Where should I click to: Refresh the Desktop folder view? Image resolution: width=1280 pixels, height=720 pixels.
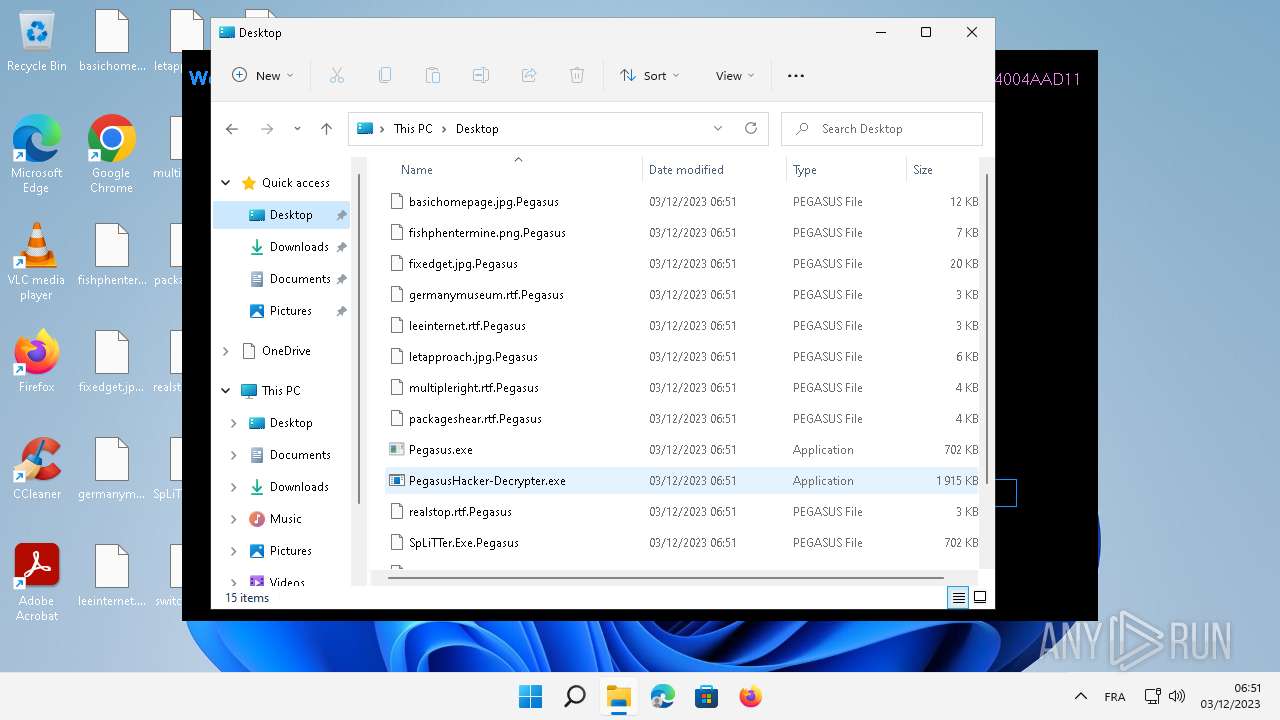tap(751, 128)
